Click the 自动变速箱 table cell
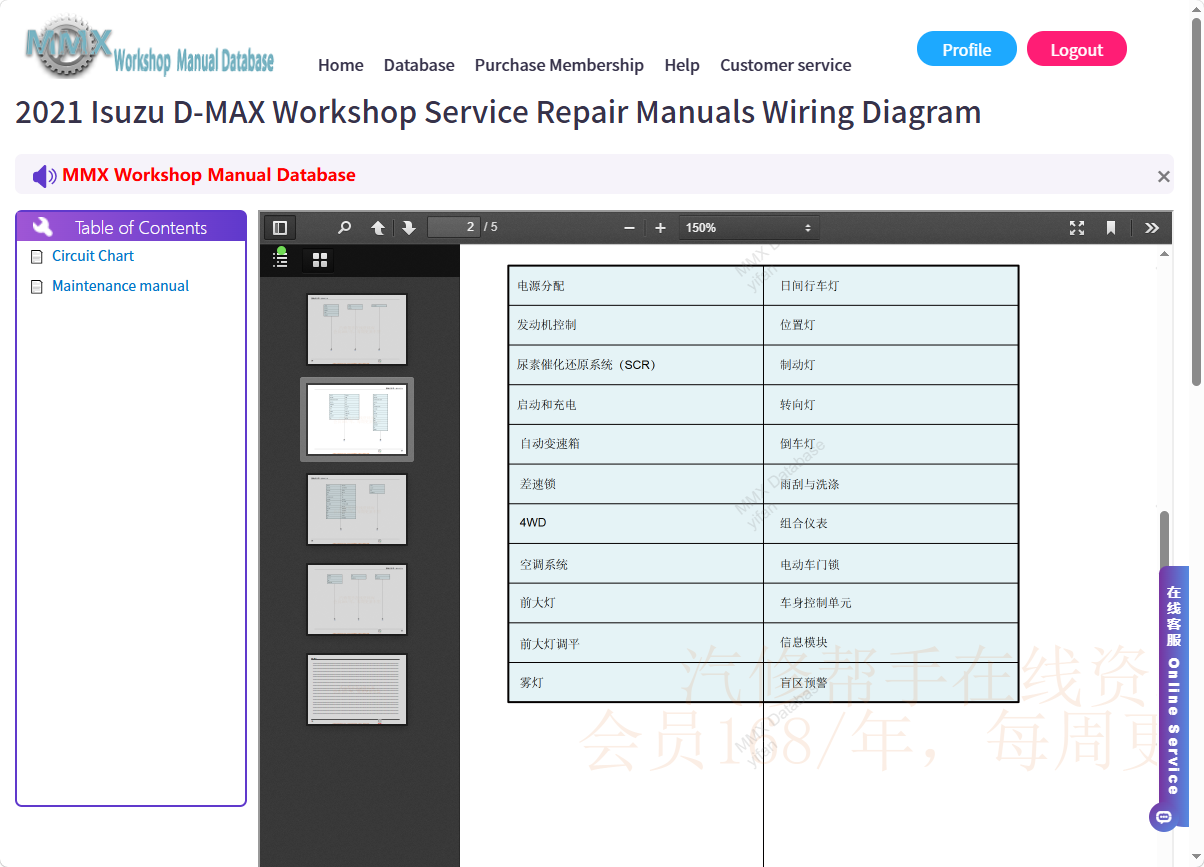 [x=636, y=444]
